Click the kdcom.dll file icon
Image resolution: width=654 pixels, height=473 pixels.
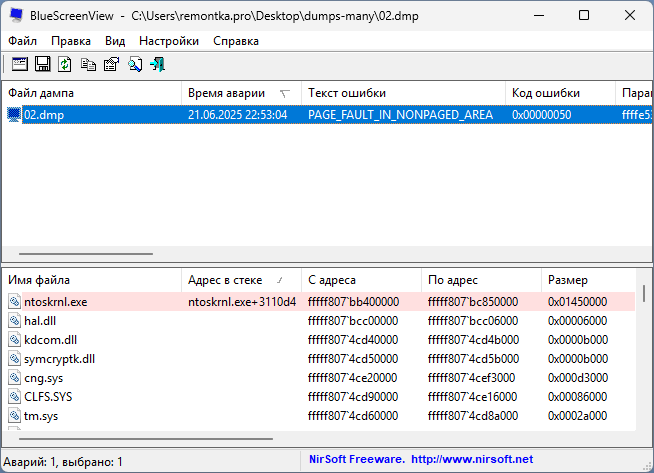point(15,340)
